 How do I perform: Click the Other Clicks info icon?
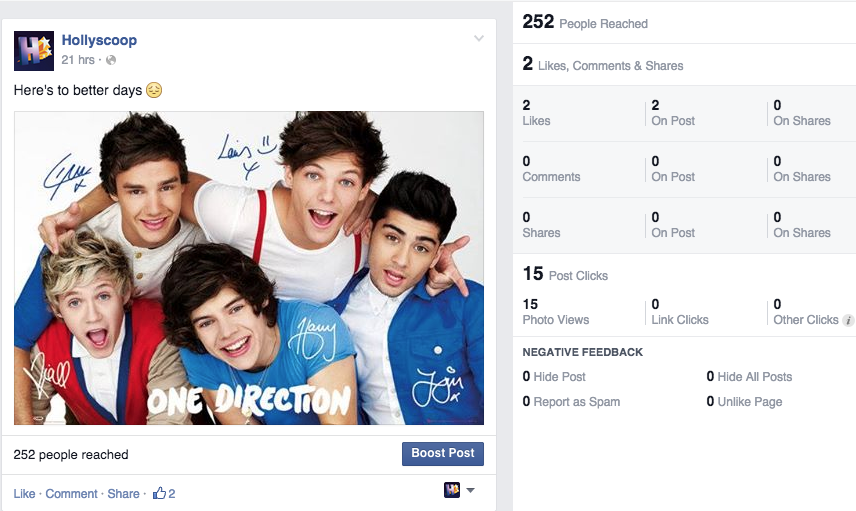point(848,320)
